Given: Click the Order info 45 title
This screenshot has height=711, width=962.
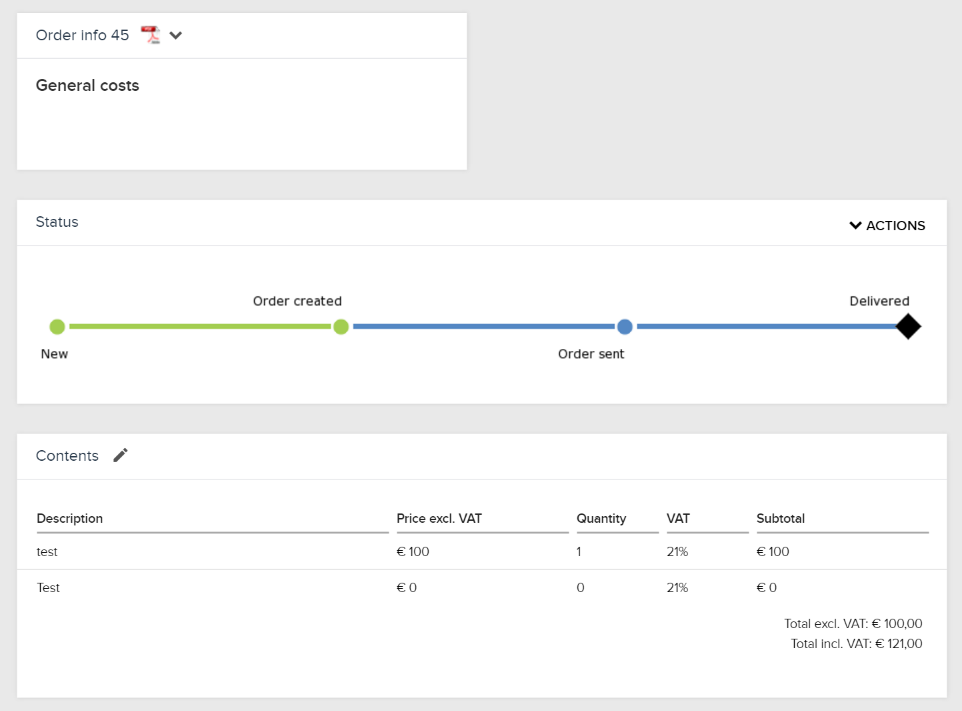Looking at the screenshot, I should (x=82, y=35).
